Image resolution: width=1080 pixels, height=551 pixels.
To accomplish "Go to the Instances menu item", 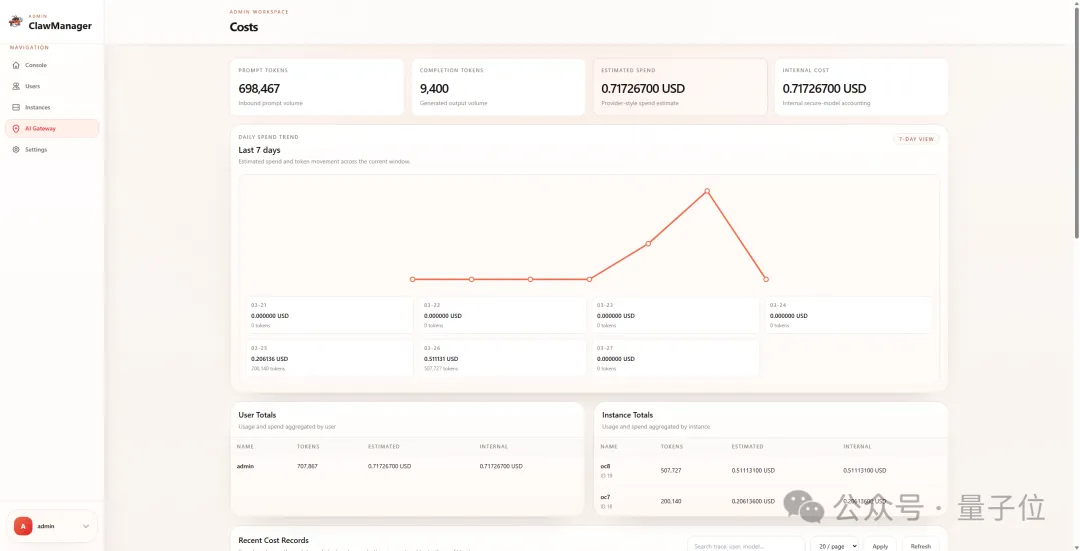I will click(38, 107).
